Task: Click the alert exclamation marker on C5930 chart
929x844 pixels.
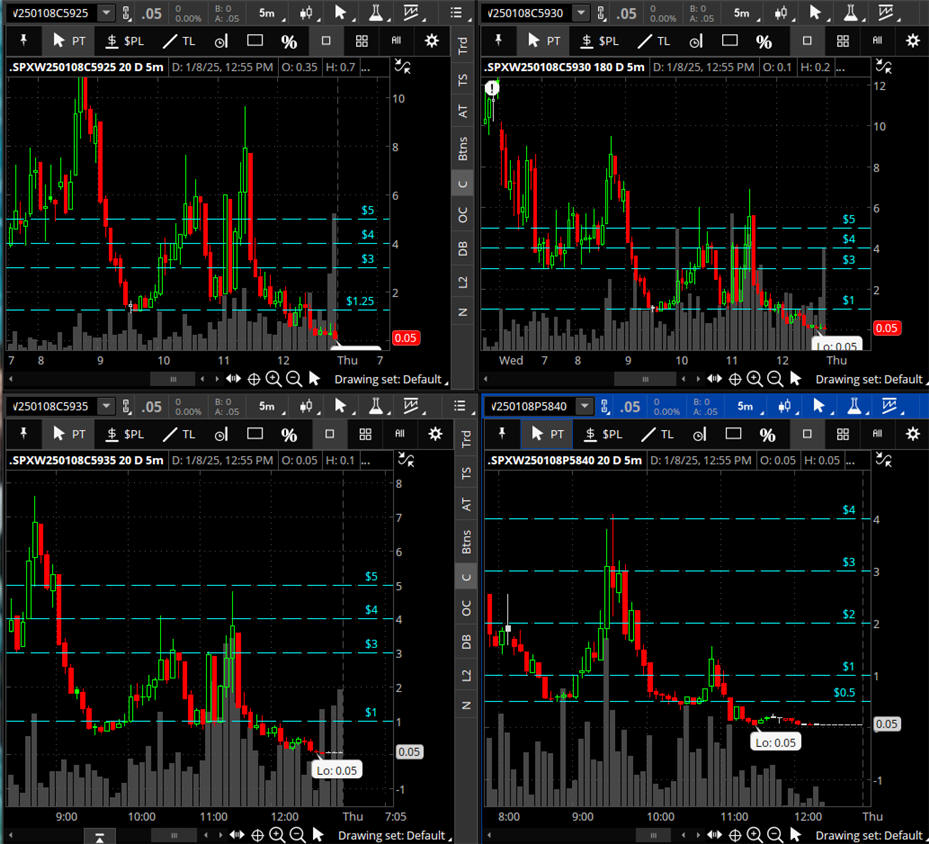Action: [x=493, y=88]
